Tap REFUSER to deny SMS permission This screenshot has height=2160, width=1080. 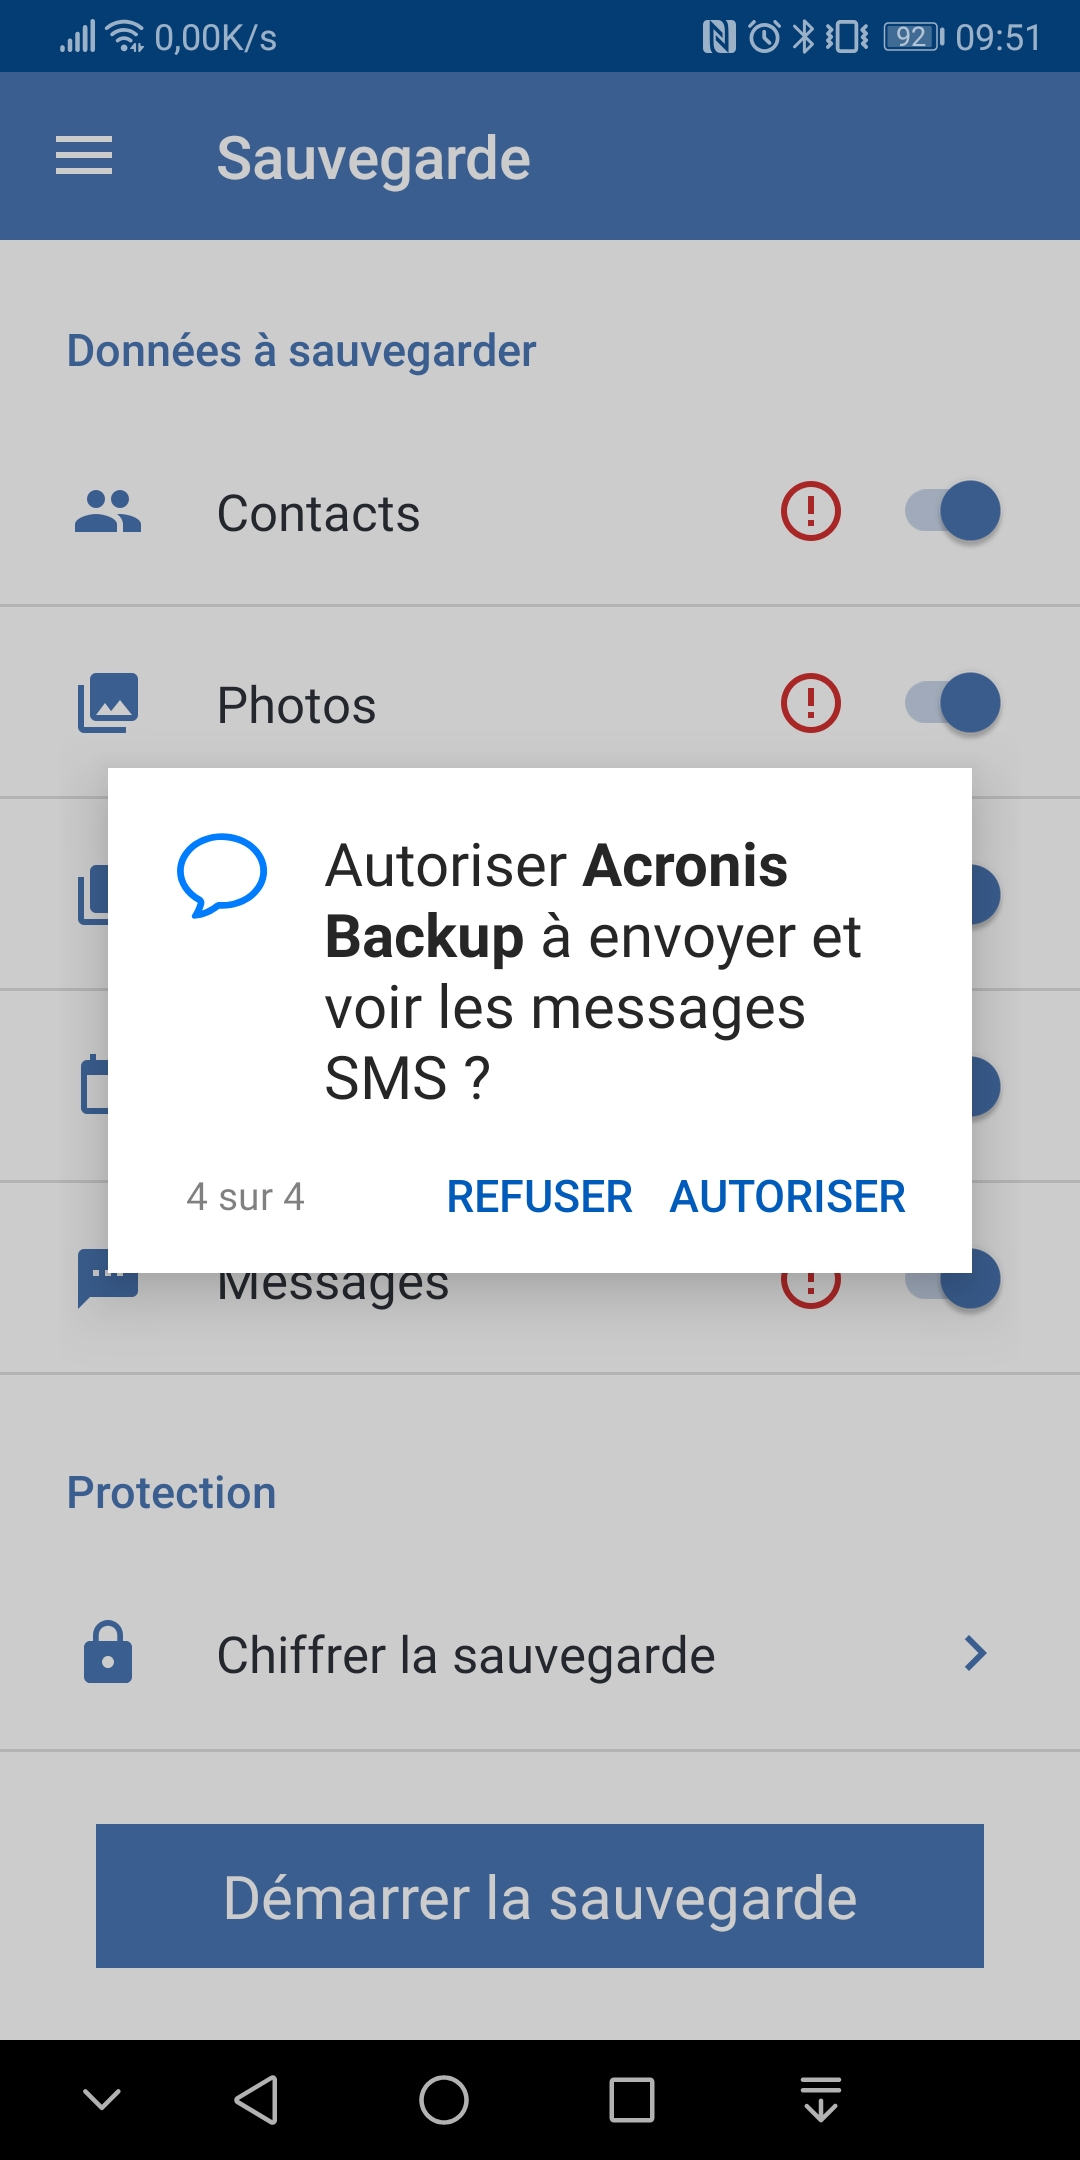tap(539, 1197)
